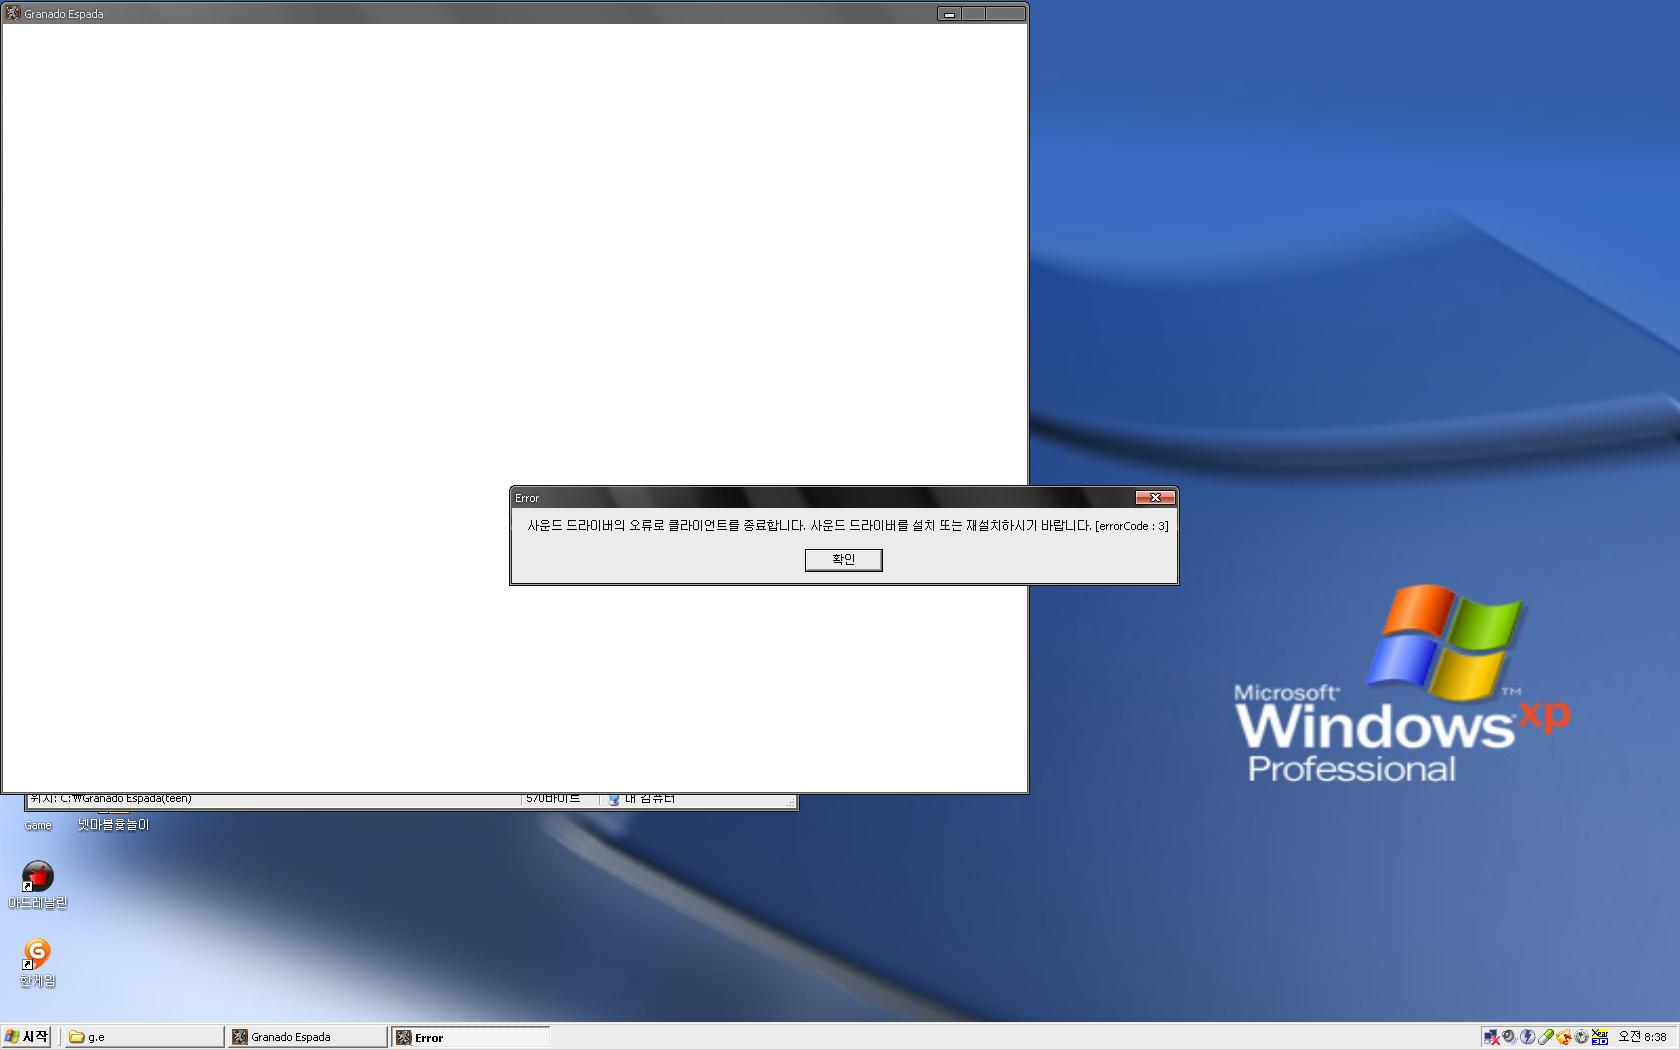Viewport: 1680px width, 1050px height.
Task: Confirm the error with the 확인 button
Action: pos(843,560)
